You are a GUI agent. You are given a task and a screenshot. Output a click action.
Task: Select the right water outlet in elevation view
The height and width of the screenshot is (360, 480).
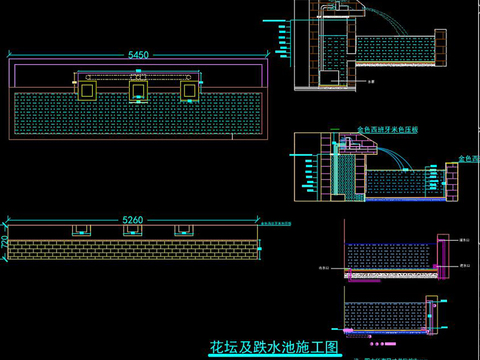[x=184, y=230]
